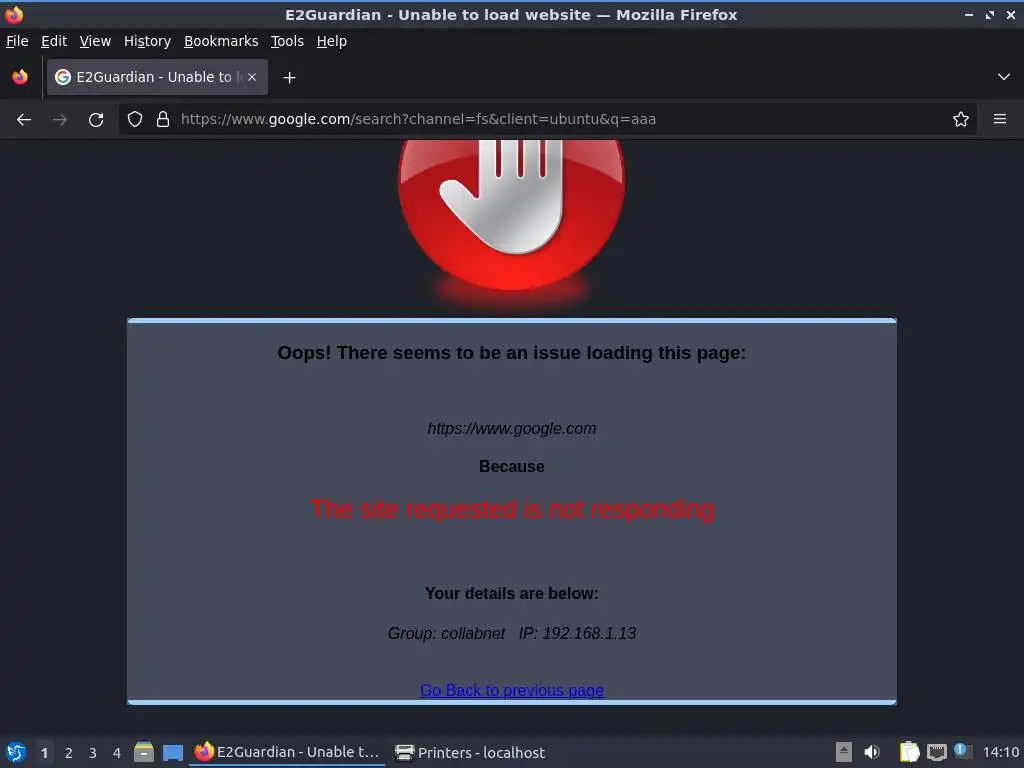Open the clipboard manager tray icon
Image resolution: width=1024 pixels, height=768 pixels.
[909, 752]
